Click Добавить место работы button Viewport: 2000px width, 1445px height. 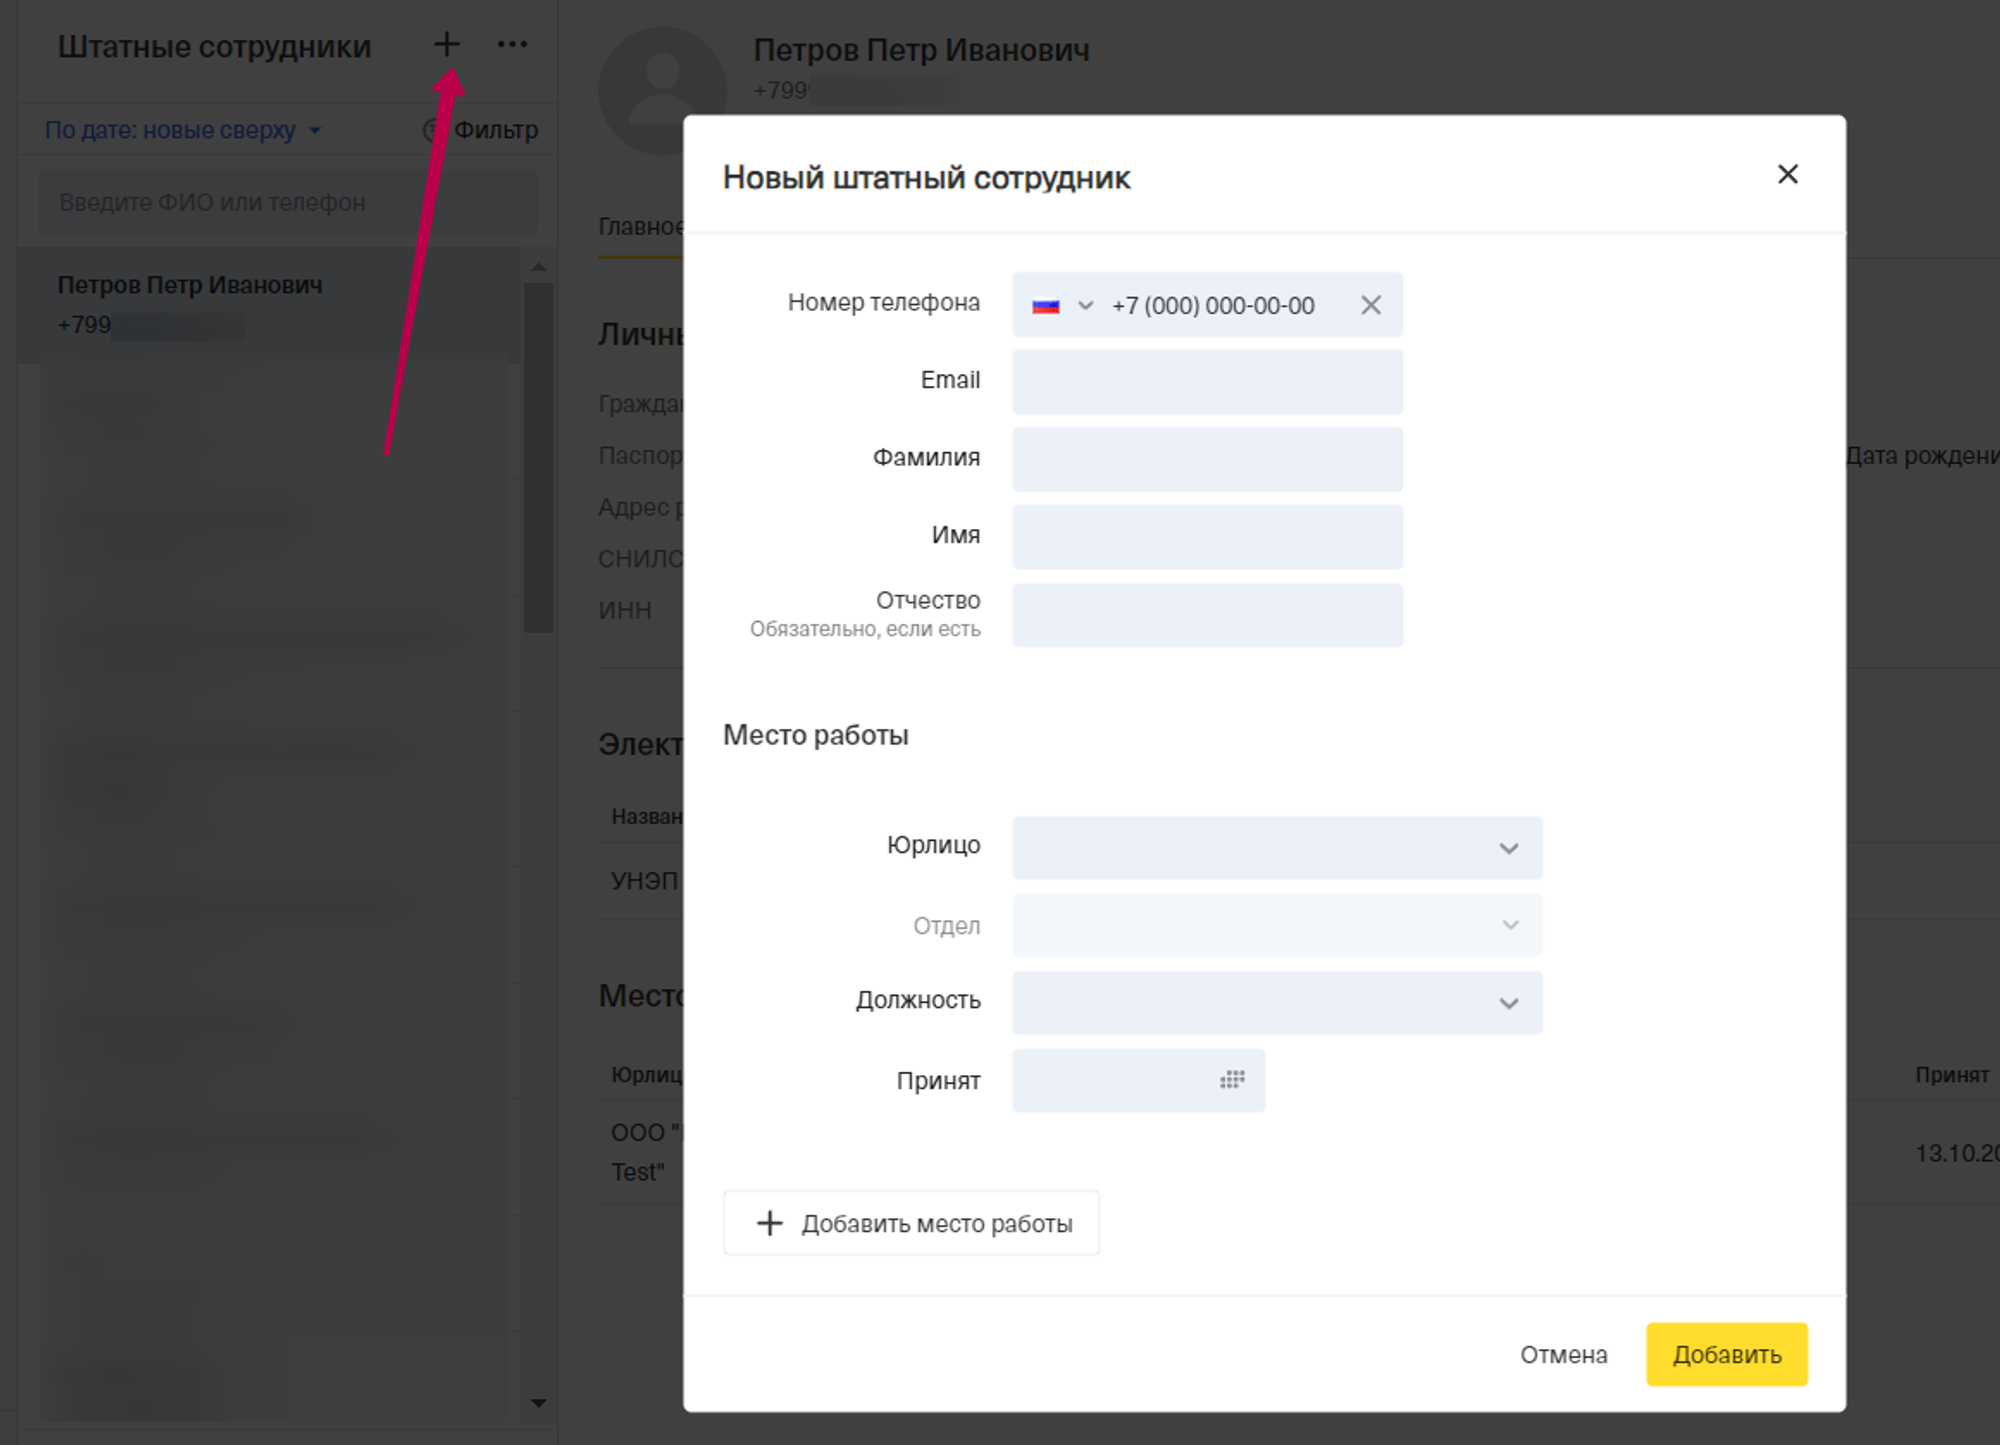(x=911, y=1223)
